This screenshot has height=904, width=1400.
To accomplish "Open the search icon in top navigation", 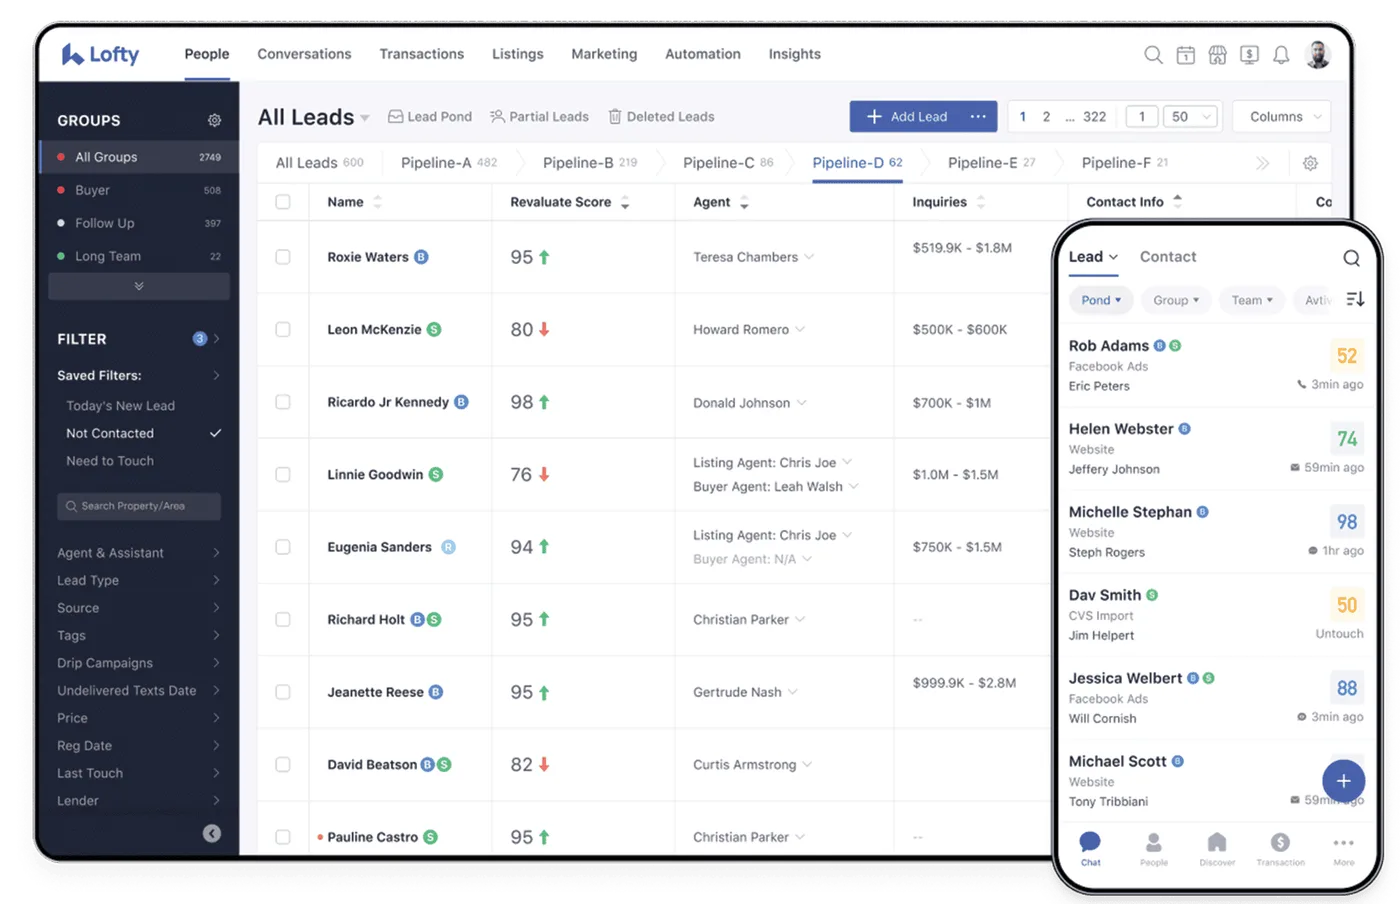I will coord(1153,55).
